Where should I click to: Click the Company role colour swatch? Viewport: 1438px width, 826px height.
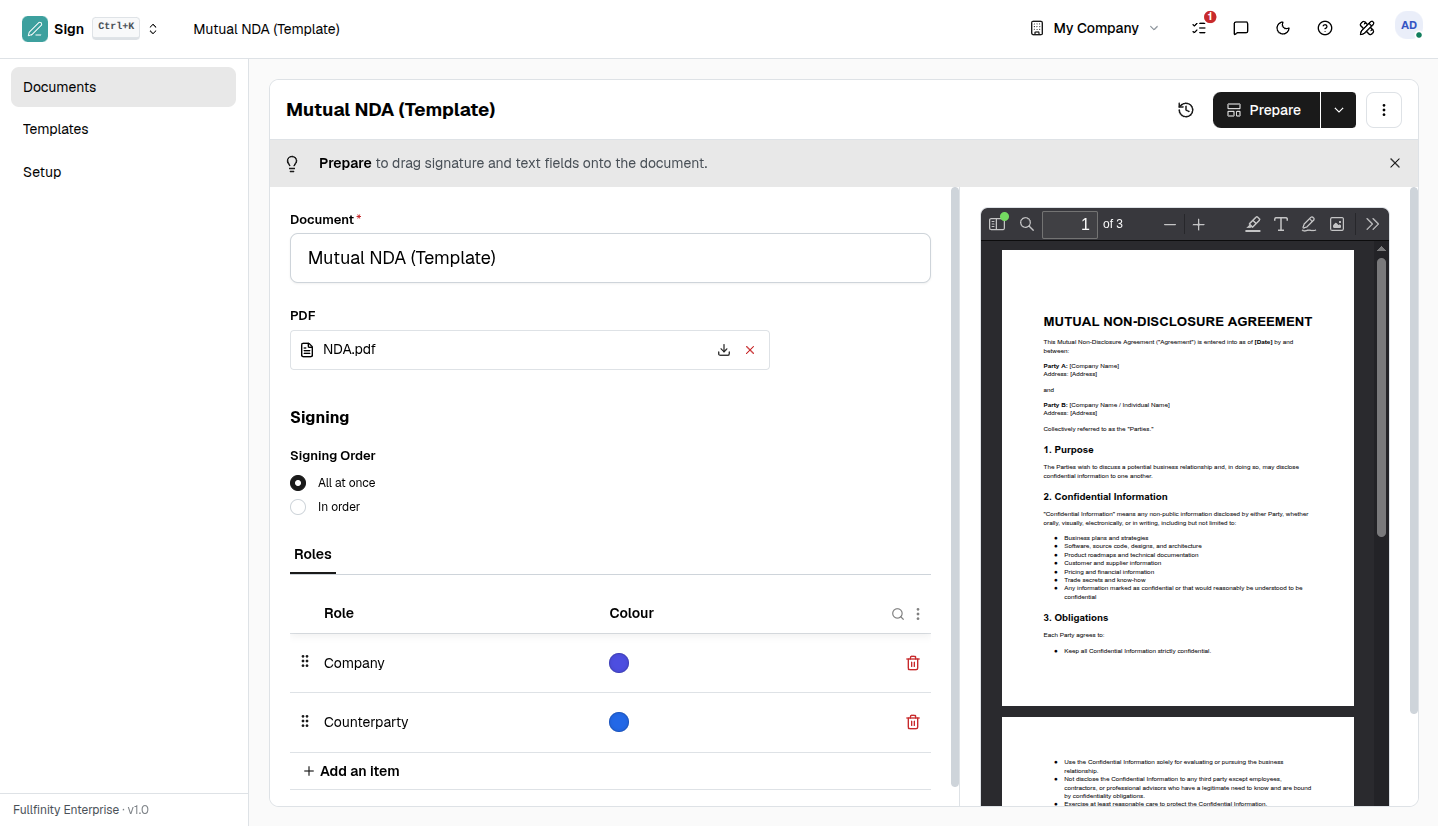pos(619,663)
